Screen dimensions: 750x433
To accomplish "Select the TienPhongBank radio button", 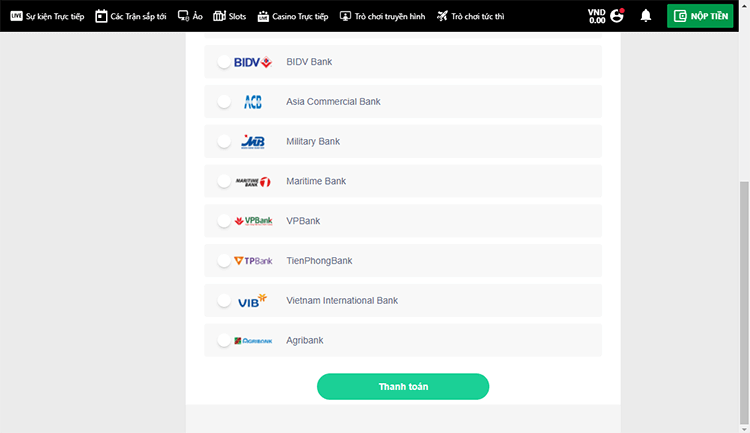I will pyautogui.click(x=224, y=260).
